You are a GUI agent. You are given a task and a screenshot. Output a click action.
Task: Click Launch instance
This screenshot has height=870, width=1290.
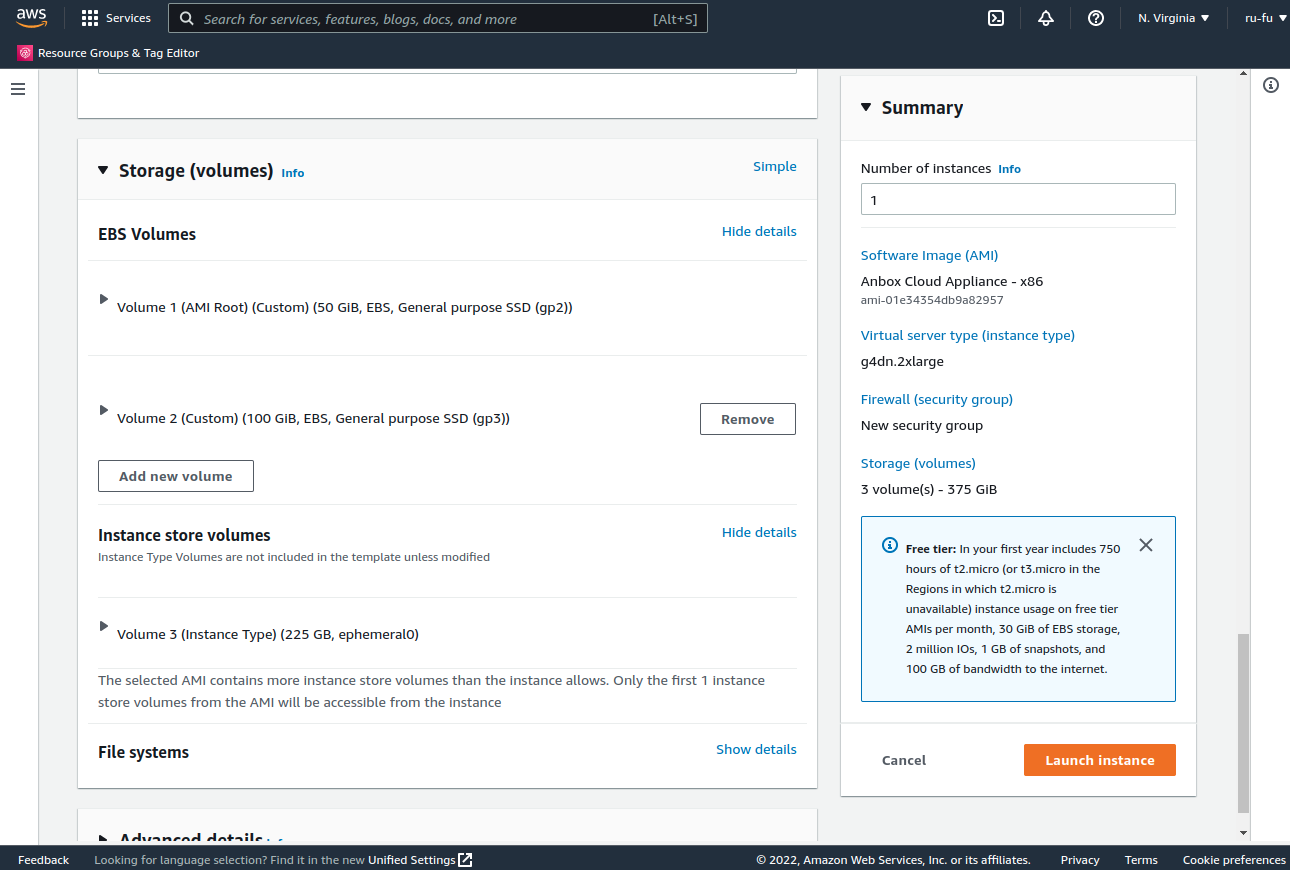click(1100, 760)
